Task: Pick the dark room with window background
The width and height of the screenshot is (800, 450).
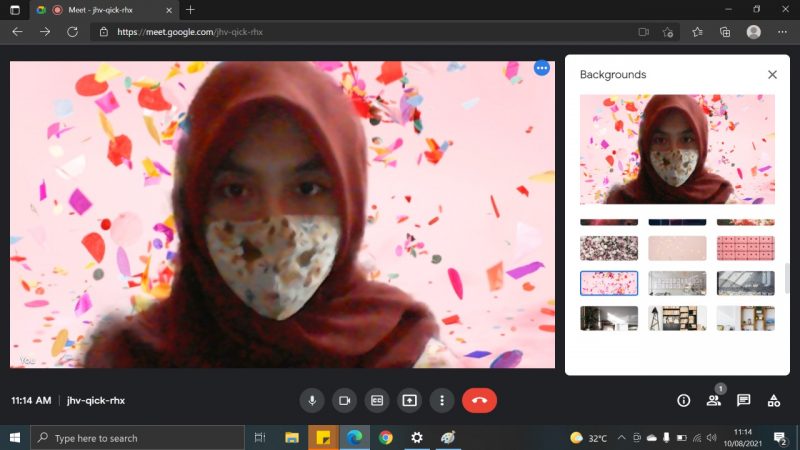Action: click(x=609, y=318)
